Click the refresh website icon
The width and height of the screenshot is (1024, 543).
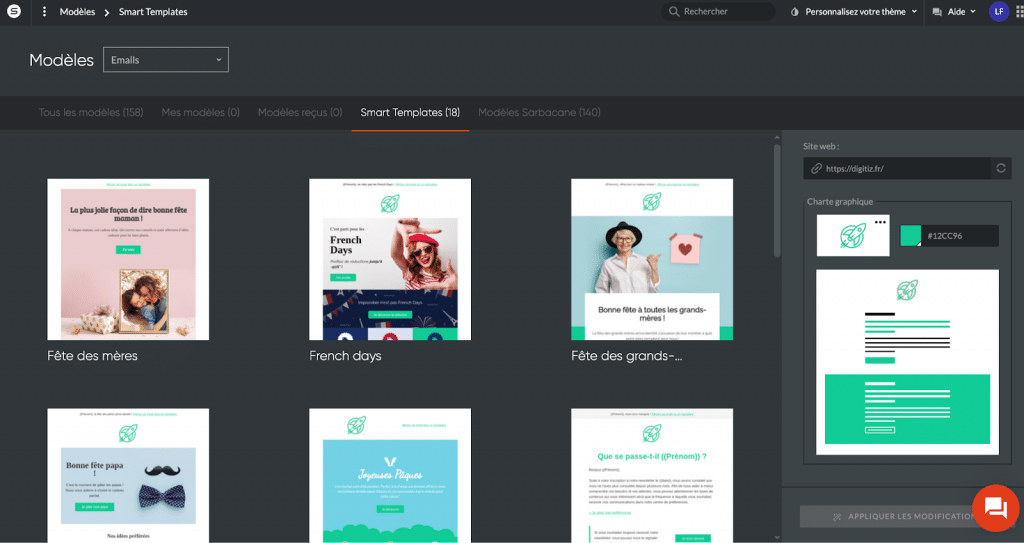coord(1000,169)
